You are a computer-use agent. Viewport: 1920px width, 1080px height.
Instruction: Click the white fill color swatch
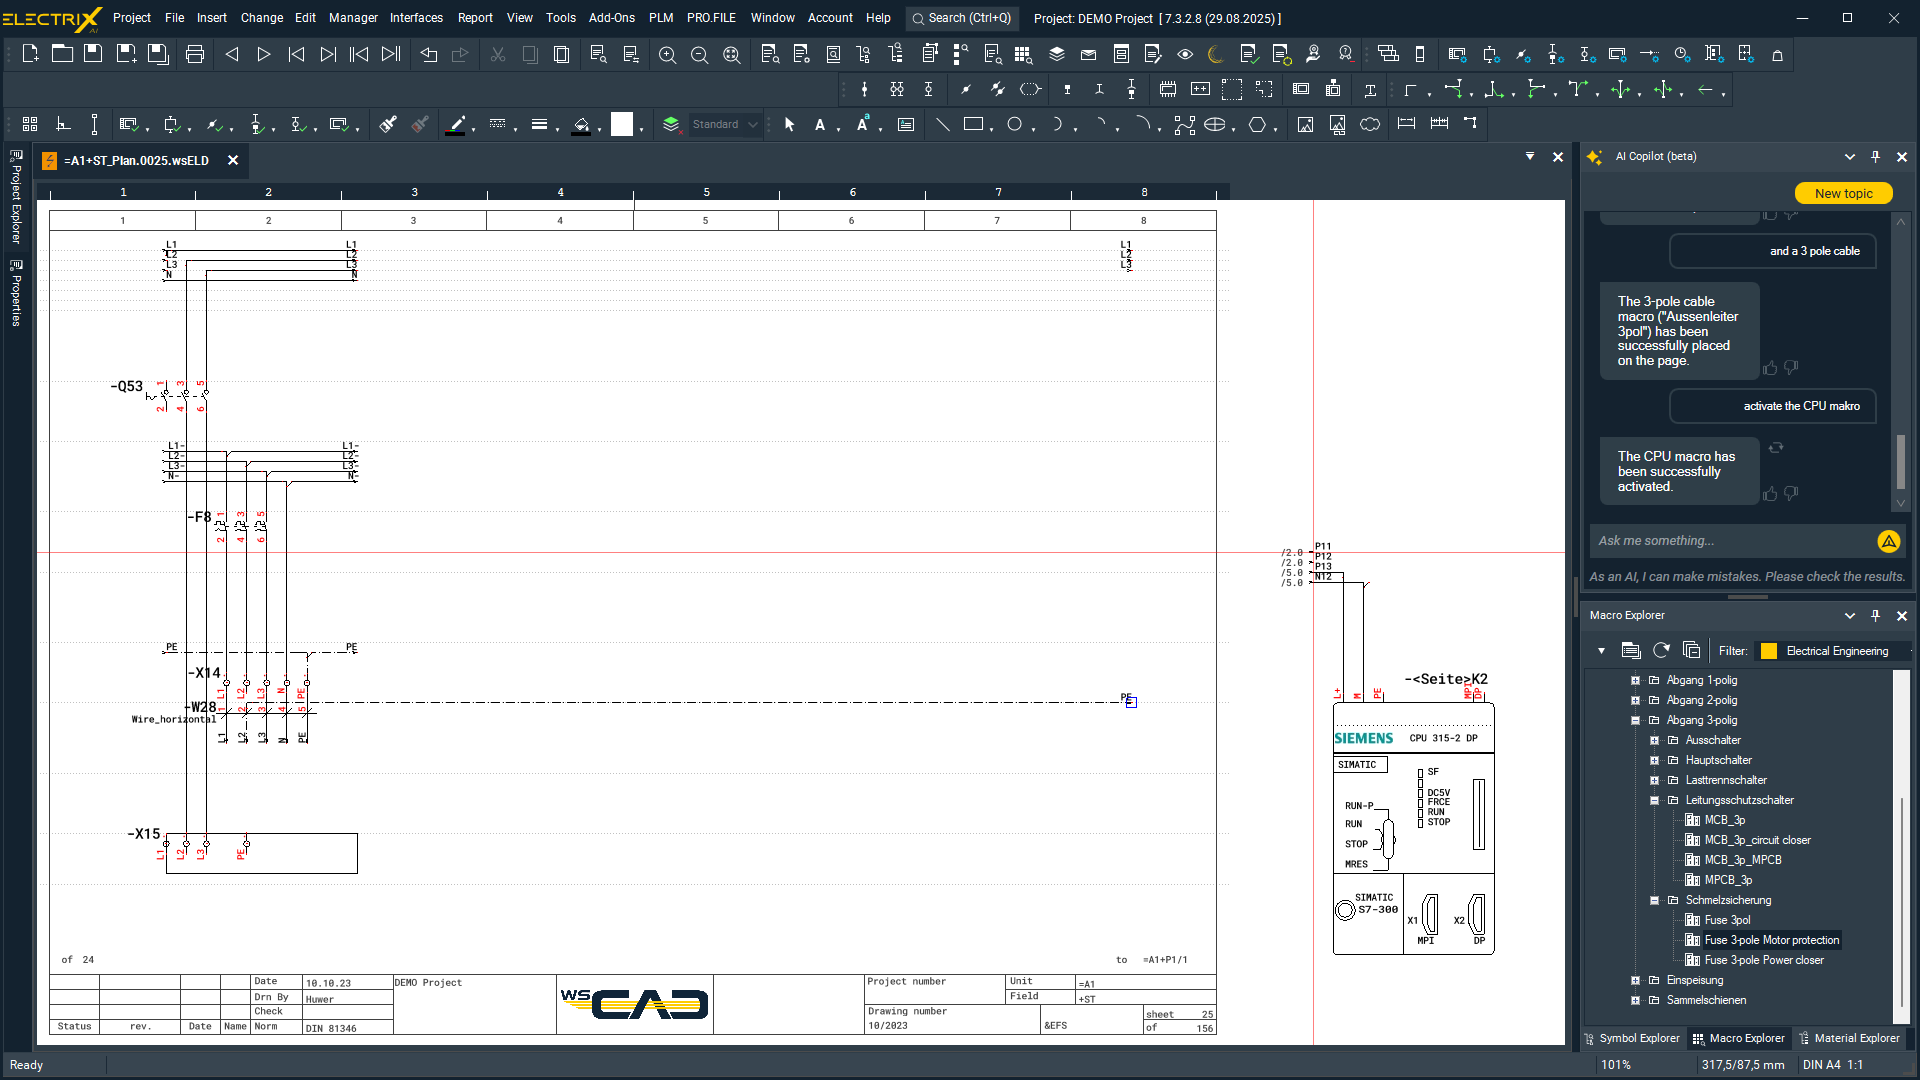click(622, 124)
